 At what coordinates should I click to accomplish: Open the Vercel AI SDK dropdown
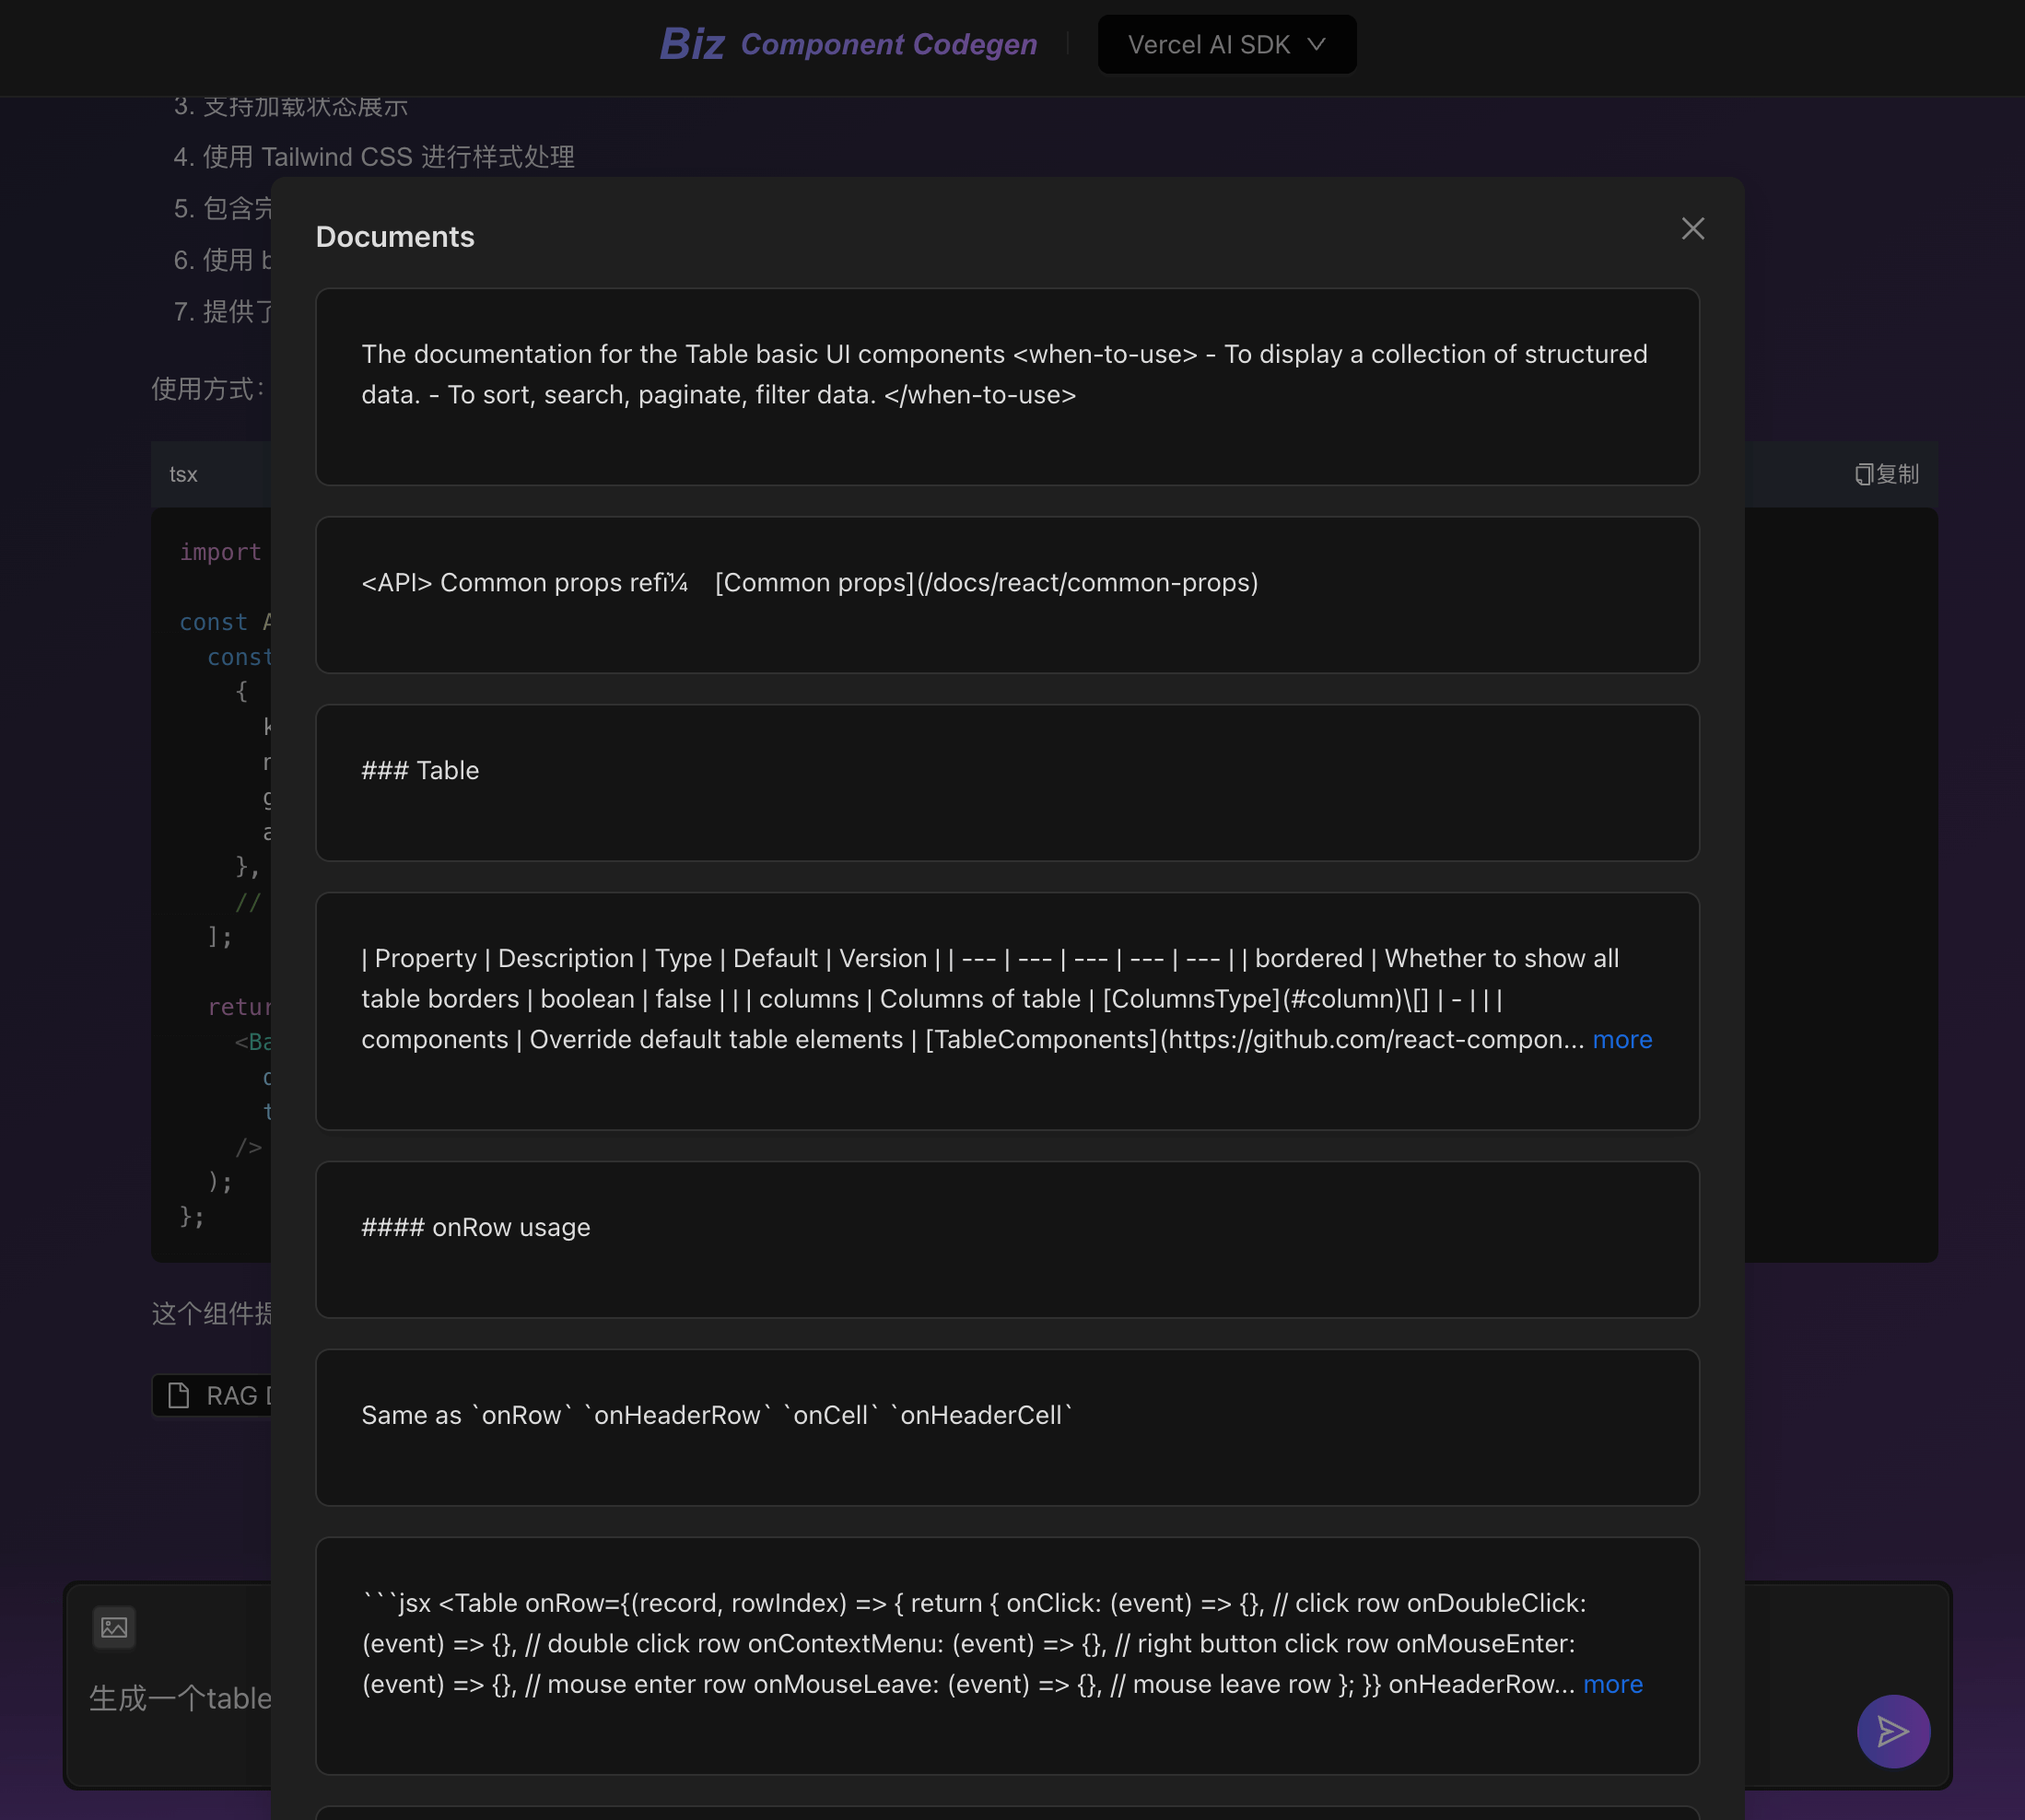(1226, 45)
